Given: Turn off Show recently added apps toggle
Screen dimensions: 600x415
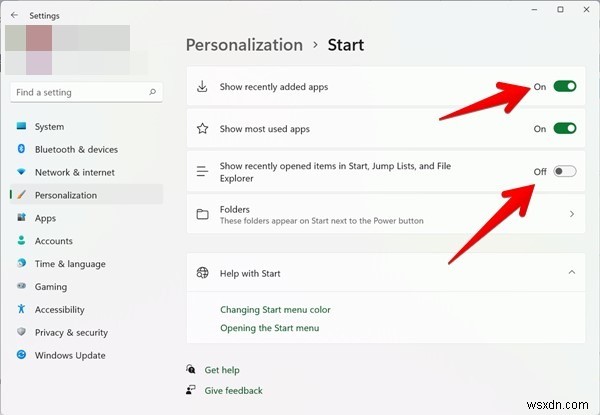Looking at the screenshot, I should (x=565, y=86).
